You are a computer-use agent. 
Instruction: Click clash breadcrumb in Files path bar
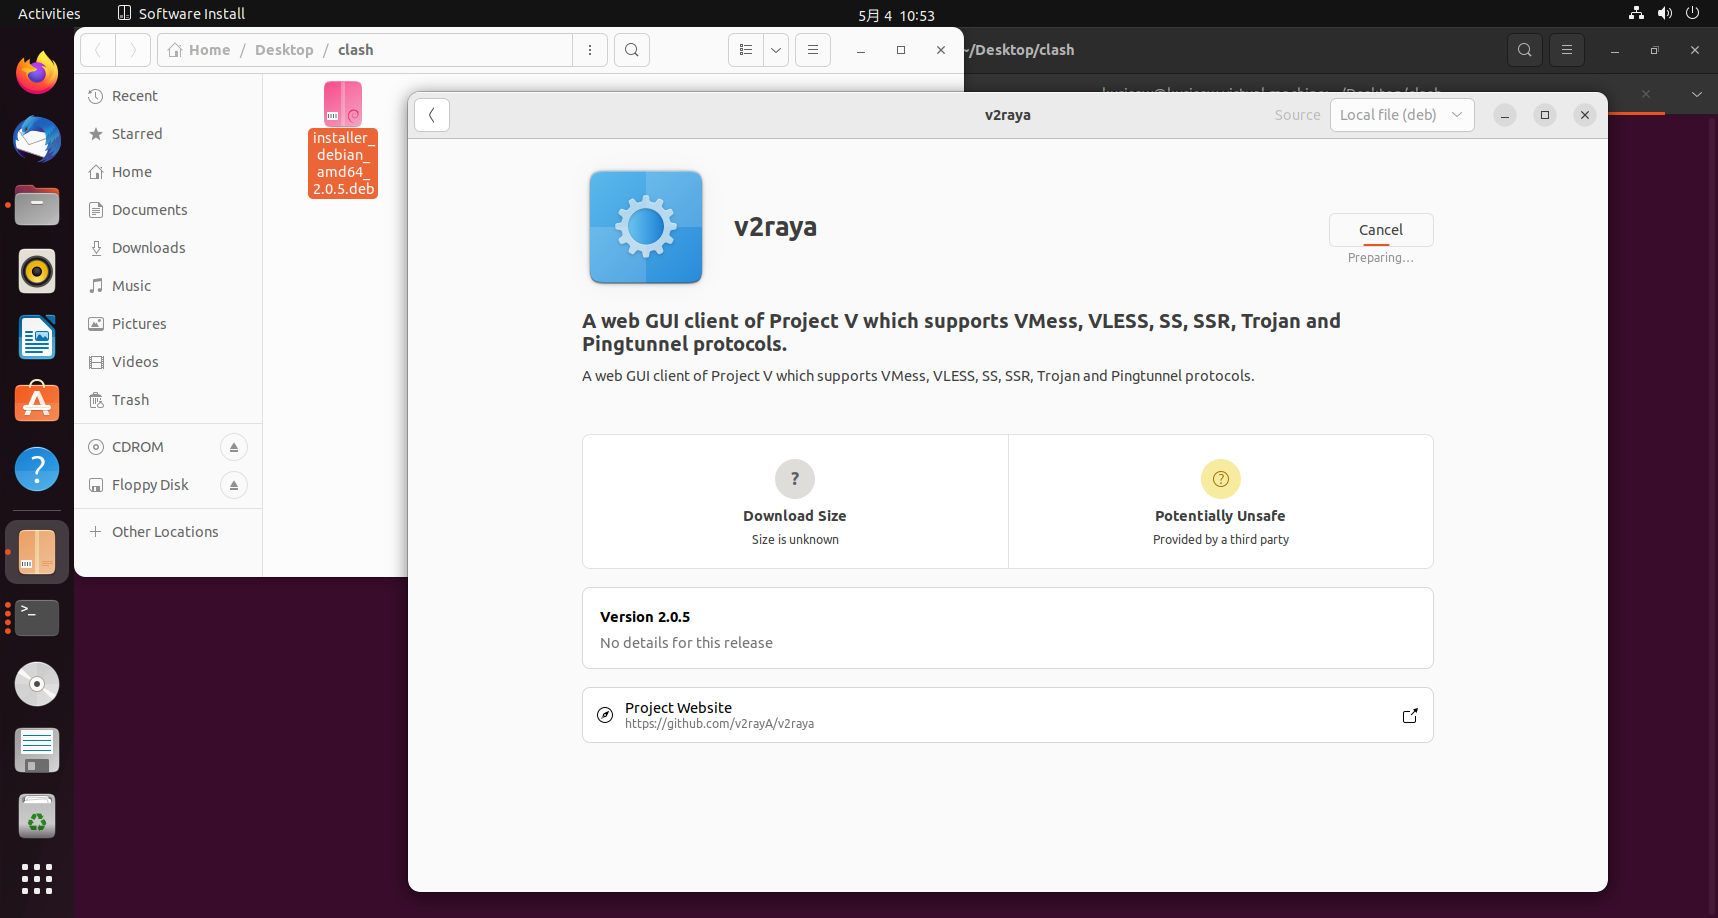point(355,50)
